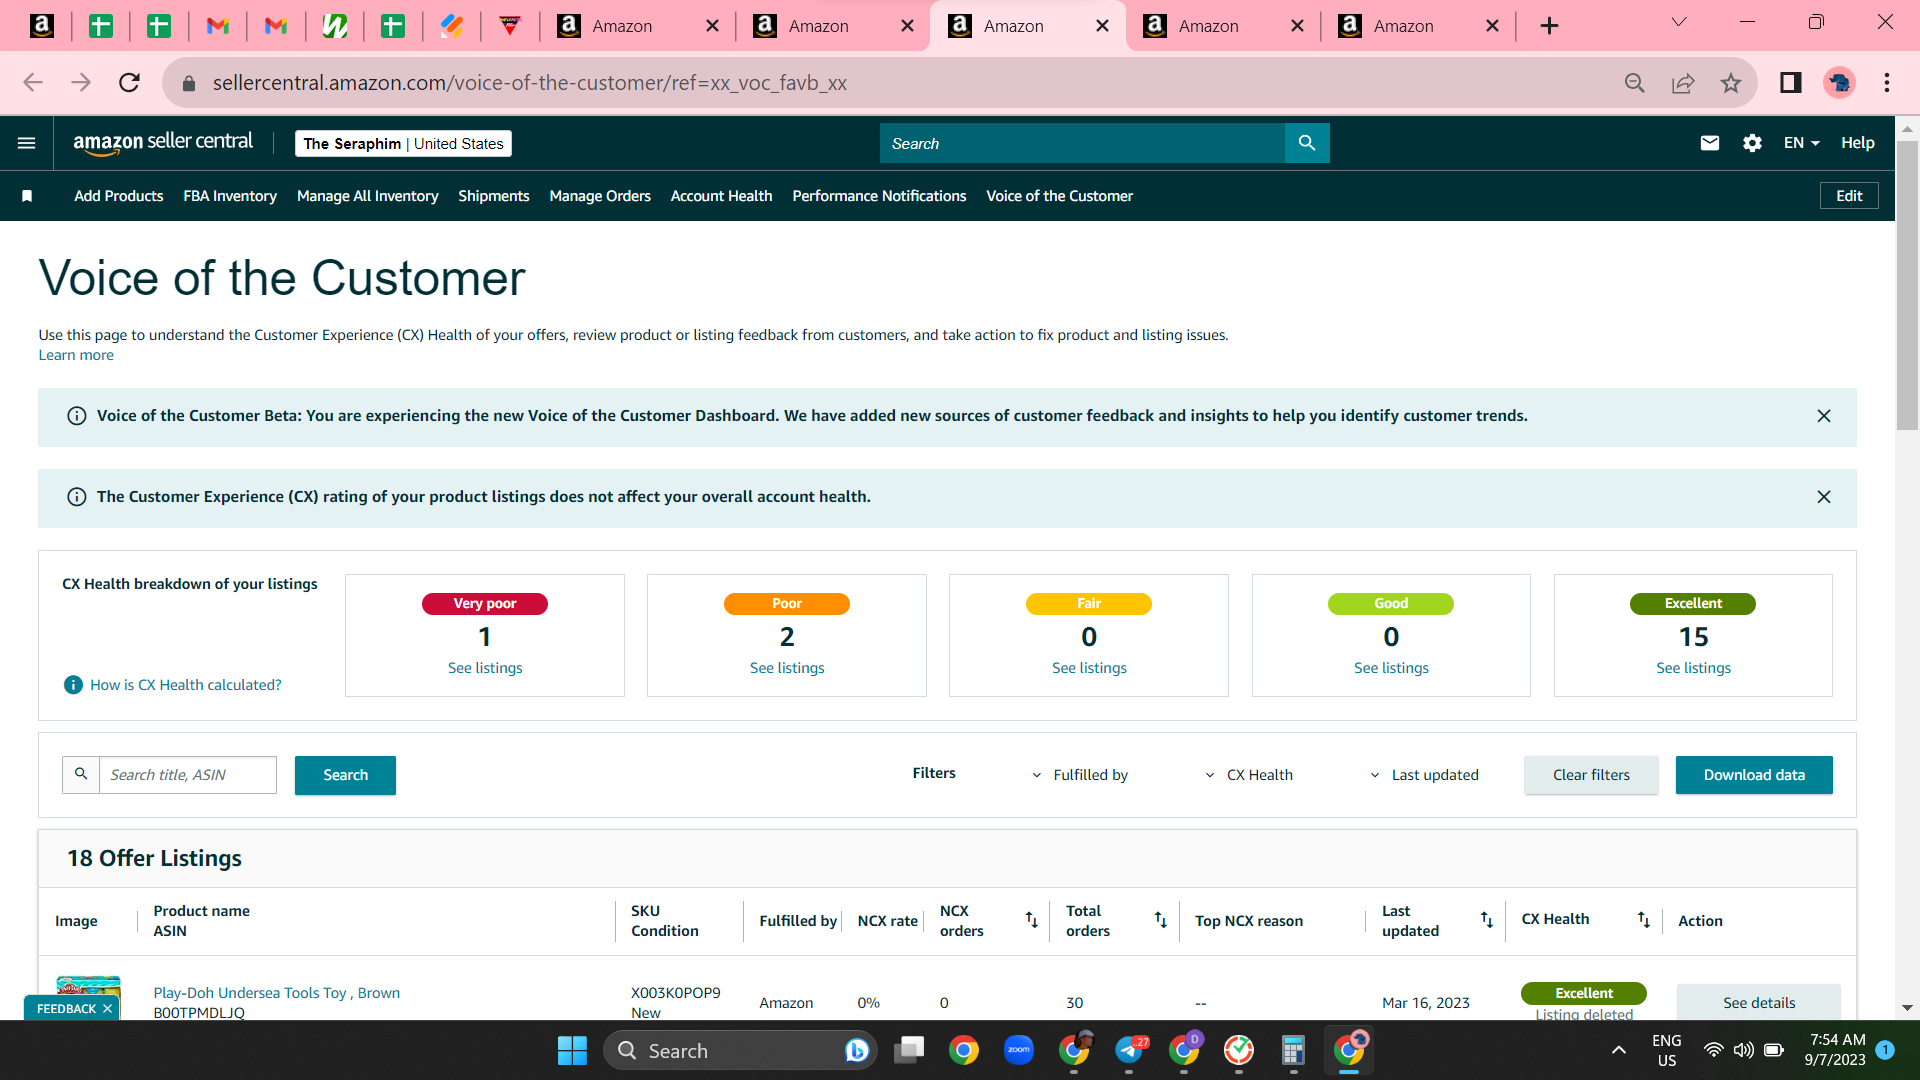See details for Play-Doh listing

click(x=1759, y=1002)
